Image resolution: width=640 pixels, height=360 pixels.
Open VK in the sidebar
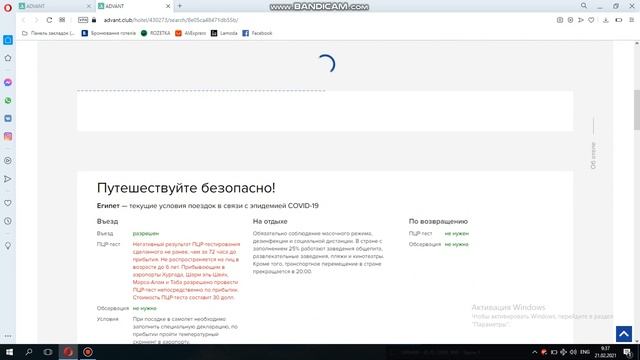pyautogui.click(x=8, y=118)
